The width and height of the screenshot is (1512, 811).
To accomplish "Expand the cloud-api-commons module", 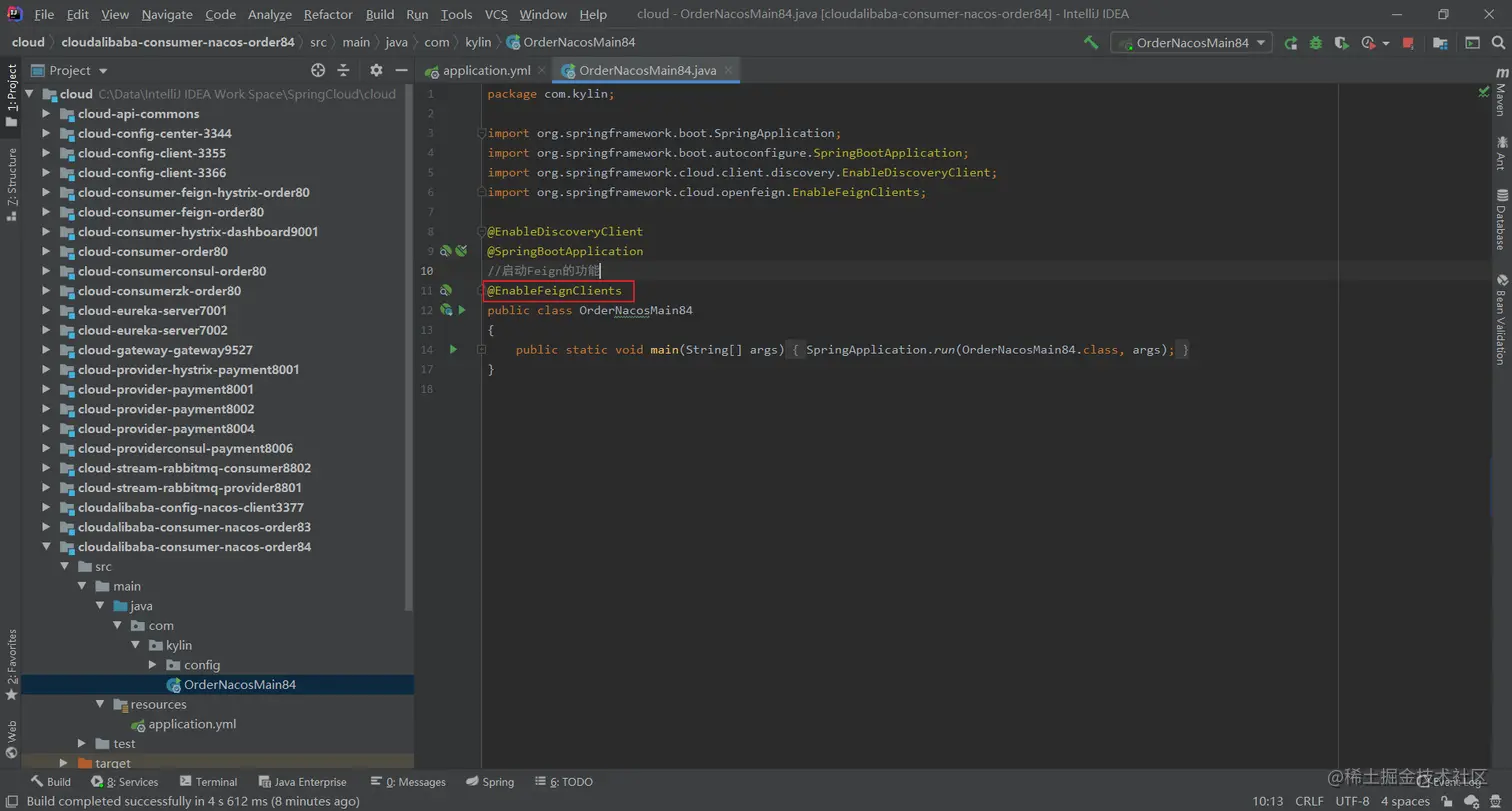I will click(x=46, y=114).
